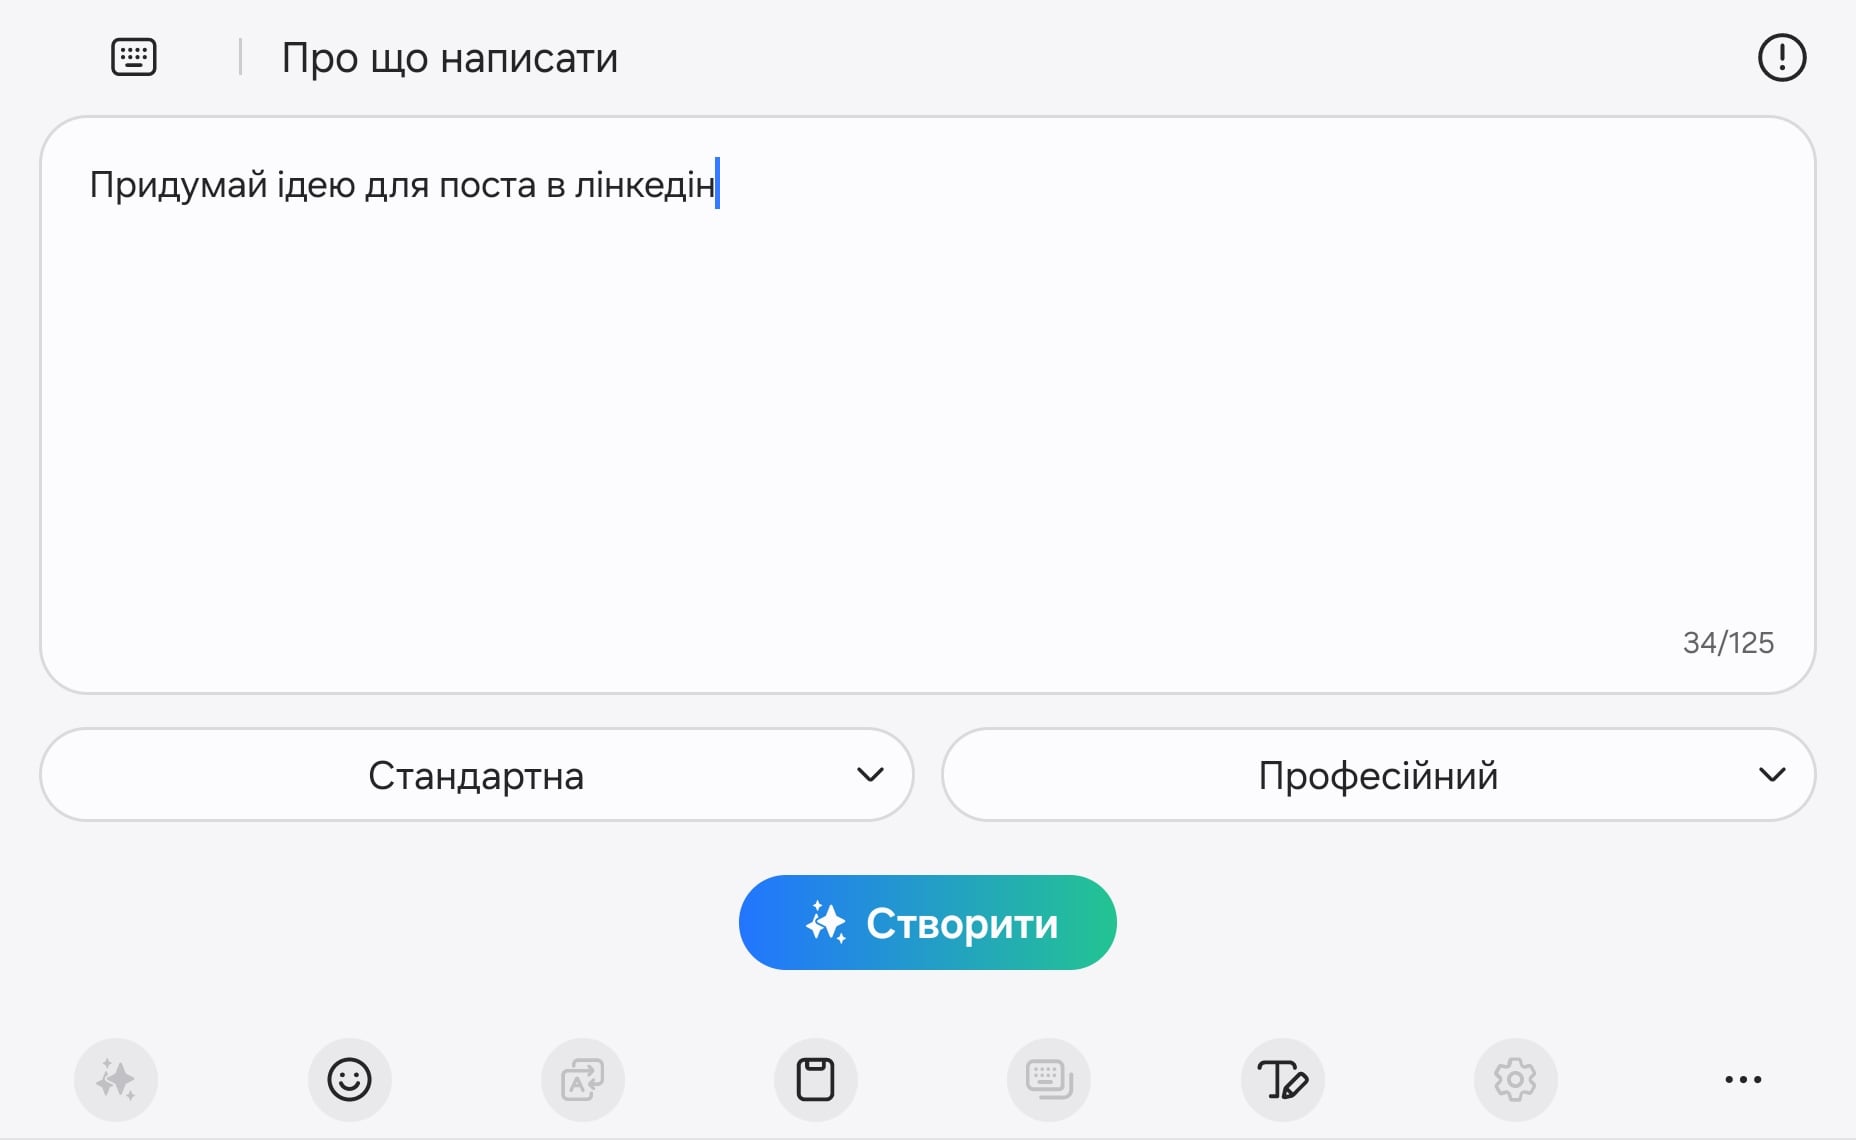Select the text editing pen icon
The image size is (1856, 1140).
(1282, 1080)
